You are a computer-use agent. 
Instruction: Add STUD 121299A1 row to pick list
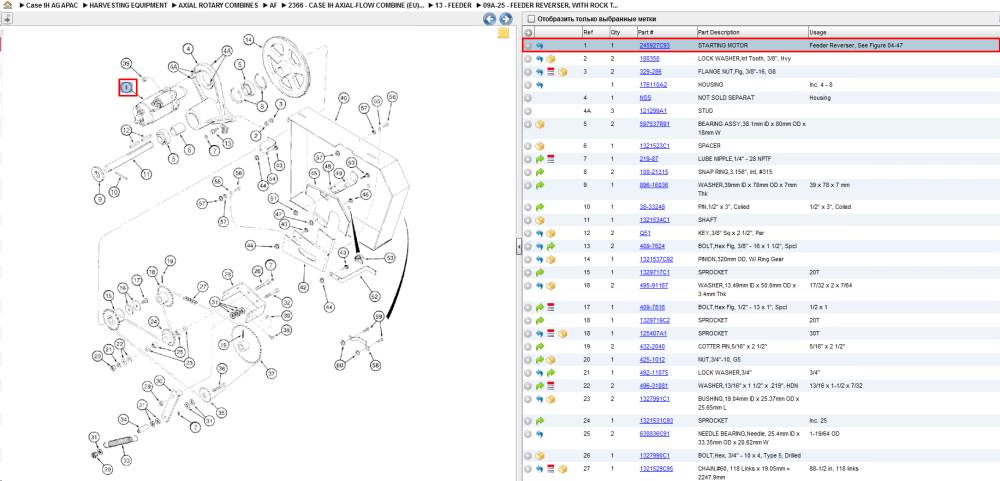pos(528,111)
